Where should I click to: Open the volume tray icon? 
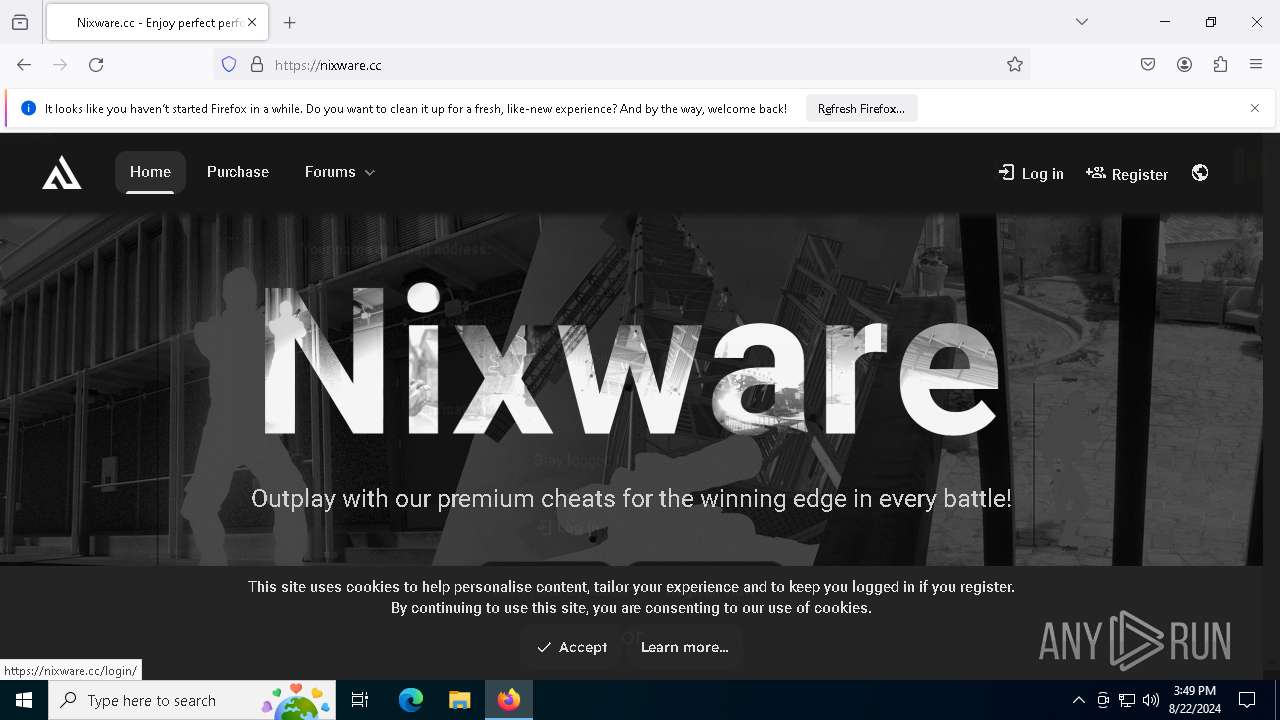pyautogui.click(x=1151, y=700)
